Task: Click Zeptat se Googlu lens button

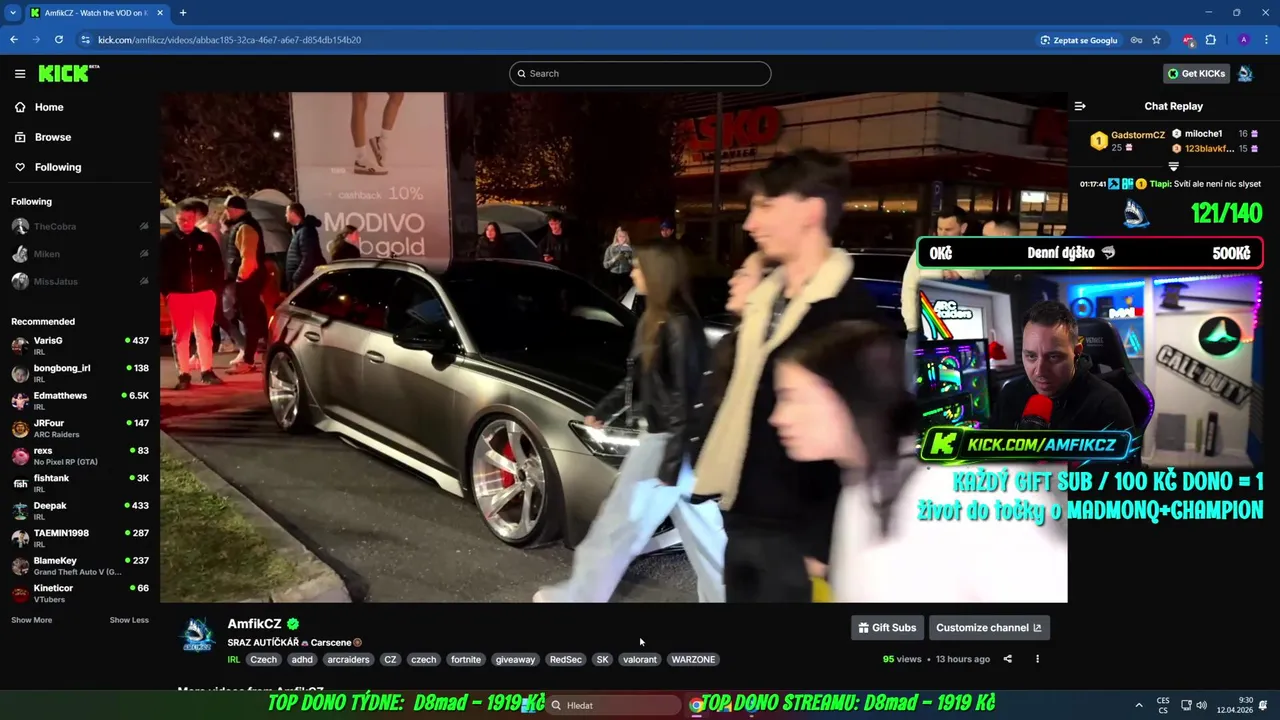Action: (1079, 40)
